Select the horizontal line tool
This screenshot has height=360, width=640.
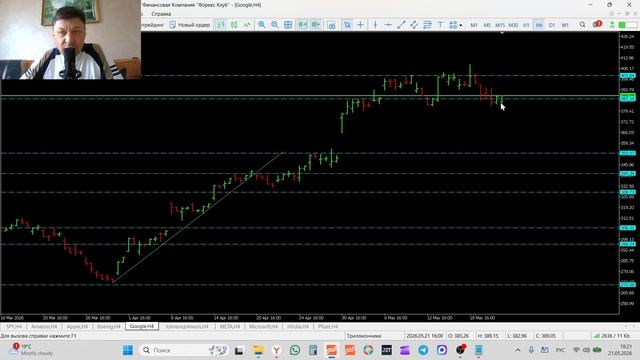(x=388, y=25)
